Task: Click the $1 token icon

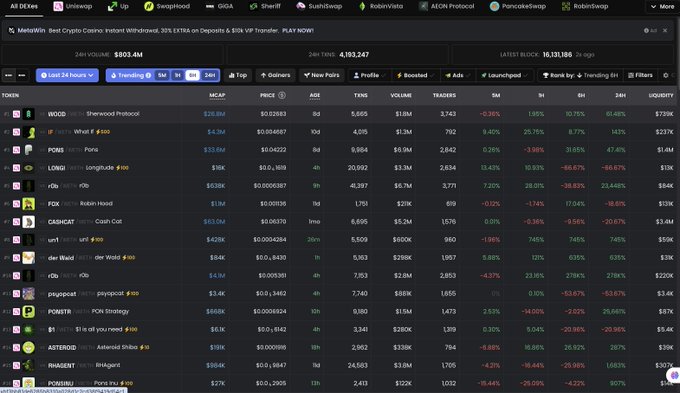Action: (x=29, y=330)
